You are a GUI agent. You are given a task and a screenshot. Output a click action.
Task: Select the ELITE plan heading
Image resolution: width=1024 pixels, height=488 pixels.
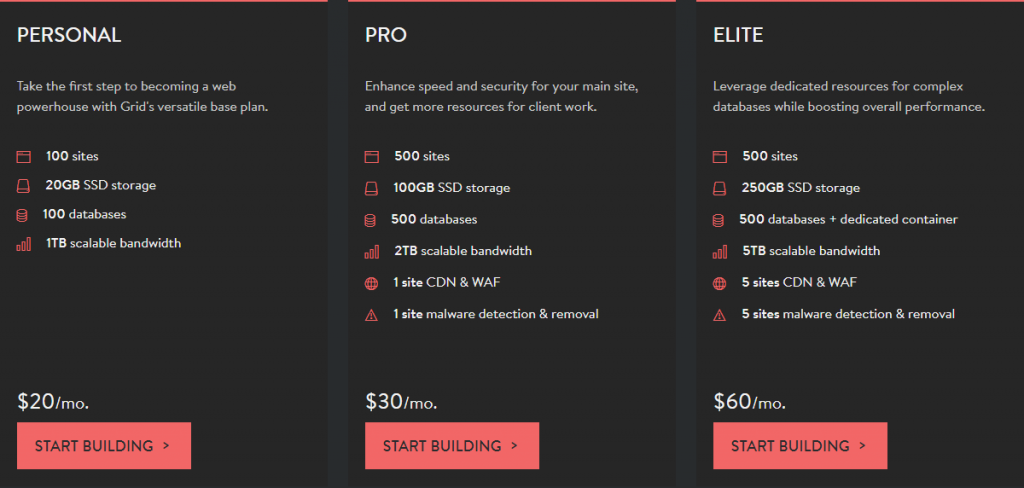pos(738,35)
